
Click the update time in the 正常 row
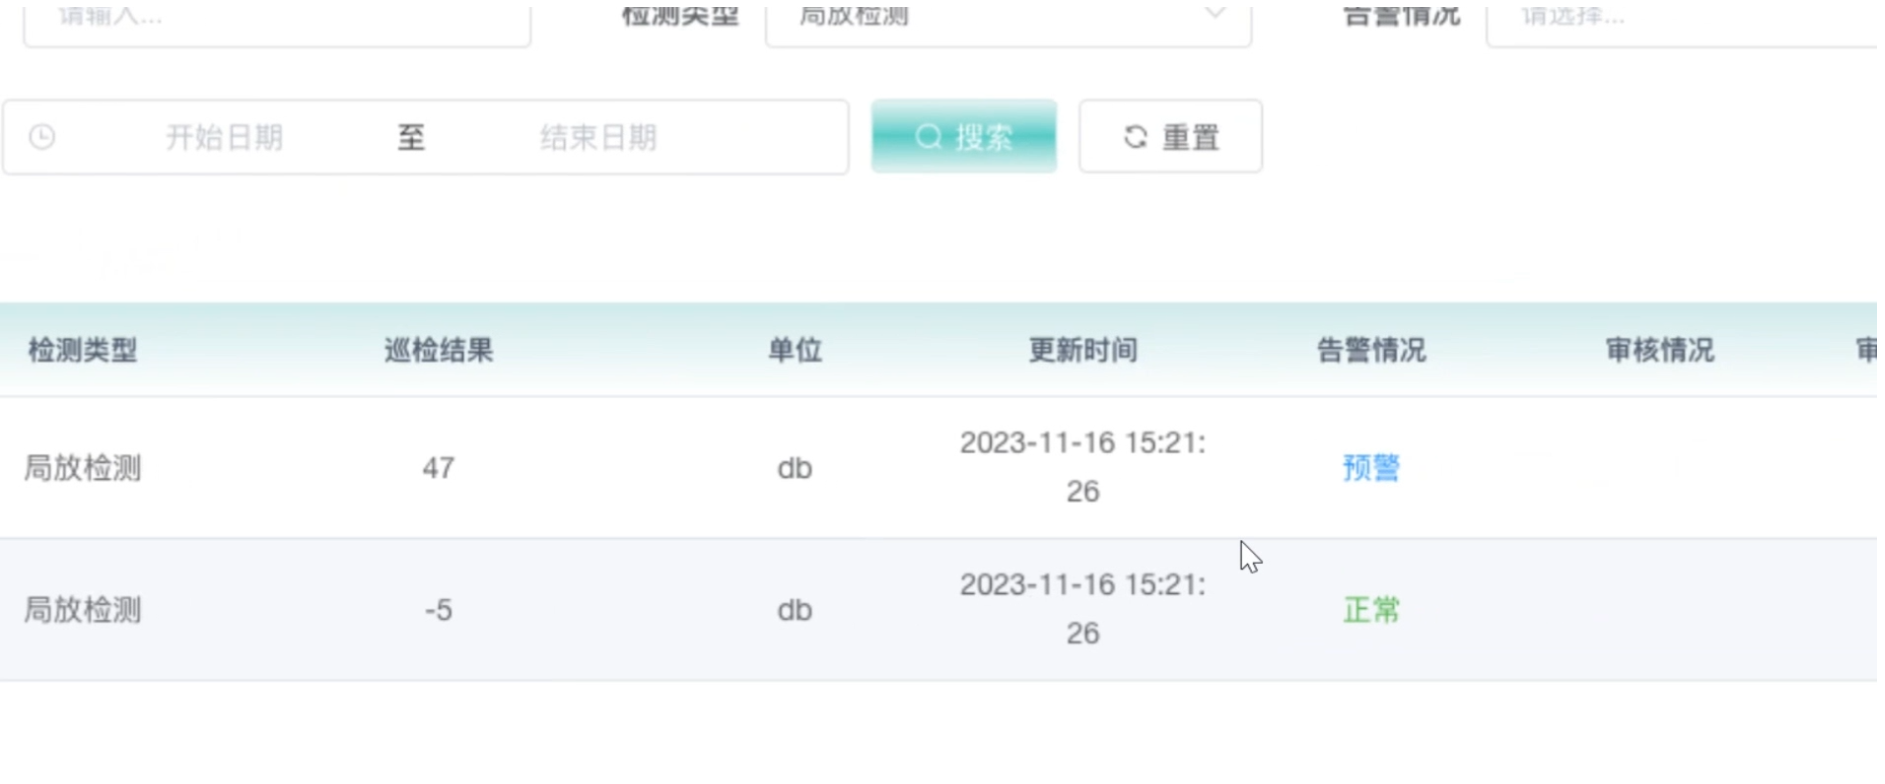point(1083,609)
